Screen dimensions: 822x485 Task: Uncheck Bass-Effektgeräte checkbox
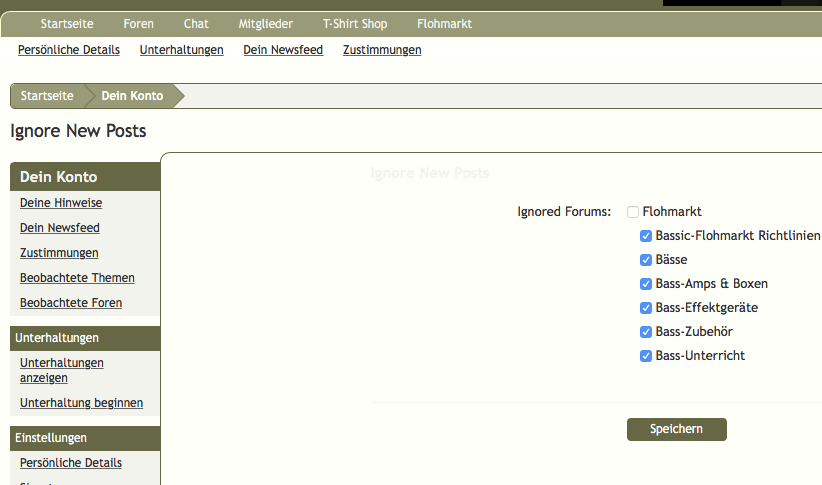(646, 308)
